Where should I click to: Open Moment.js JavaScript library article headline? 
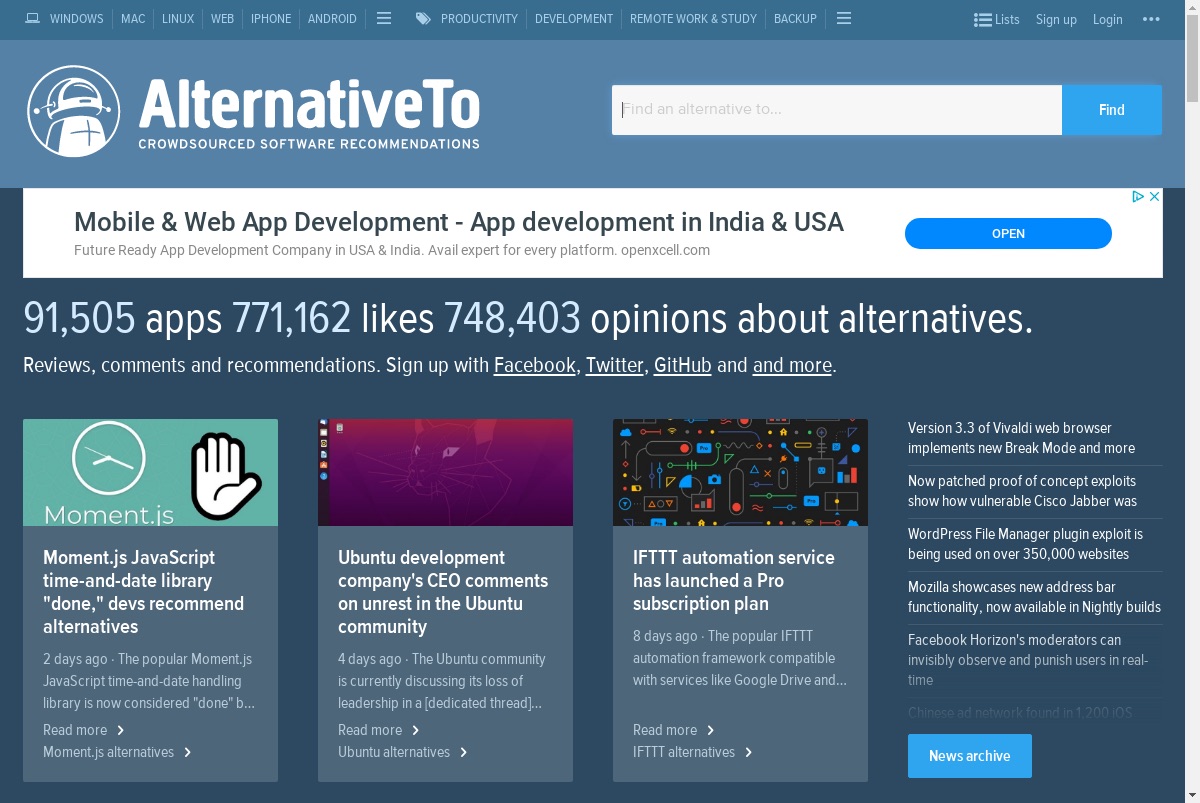point(143,592)
